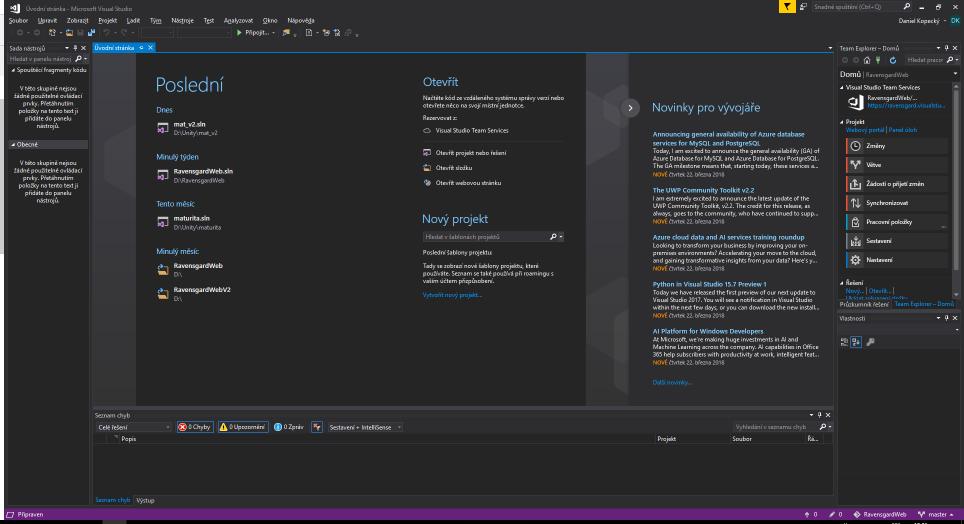
Task: Collapse the Obecné toolbox group
Action: tap(13, 145)
